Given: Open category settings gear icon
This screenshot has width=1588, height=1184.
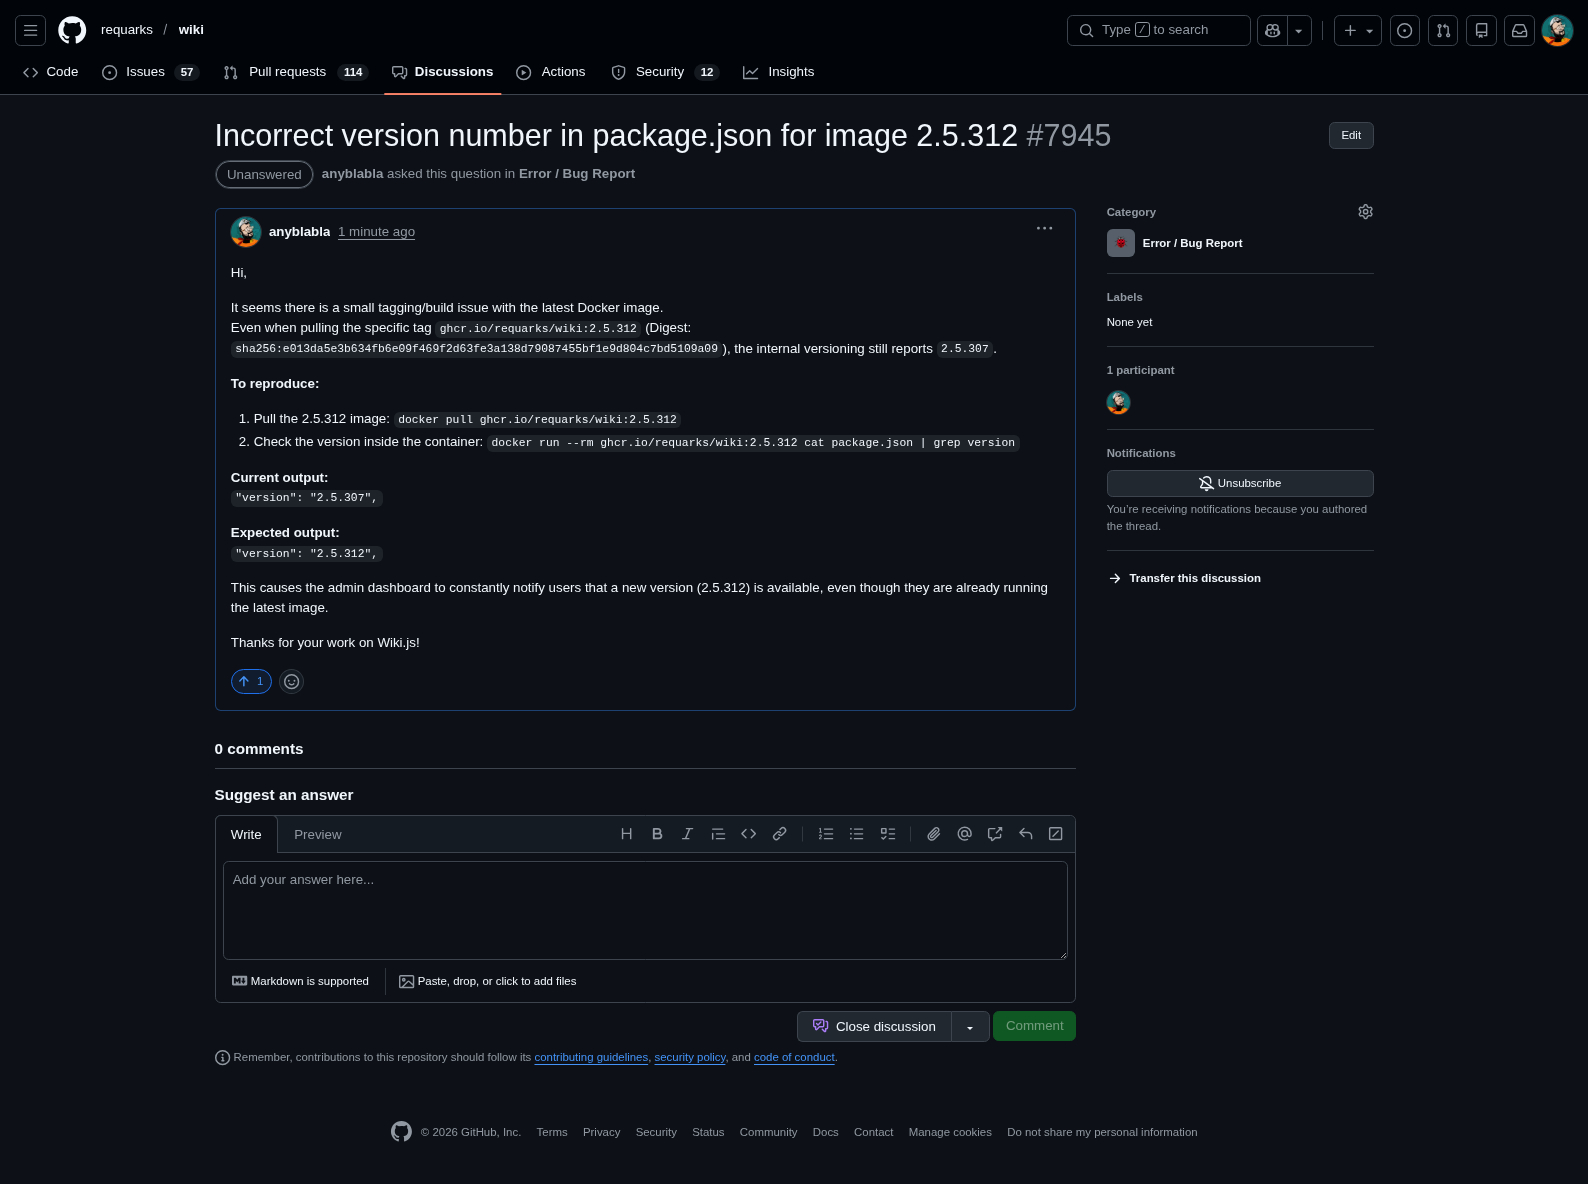Looking at the screenshot, I should click(1365, 212).
